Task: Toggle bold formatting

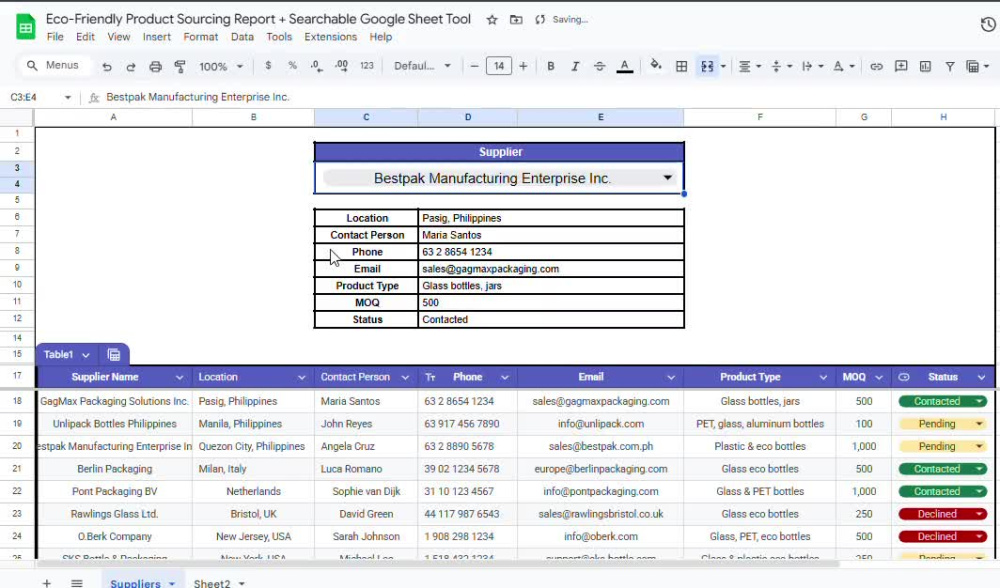Action: coord(550,66)
